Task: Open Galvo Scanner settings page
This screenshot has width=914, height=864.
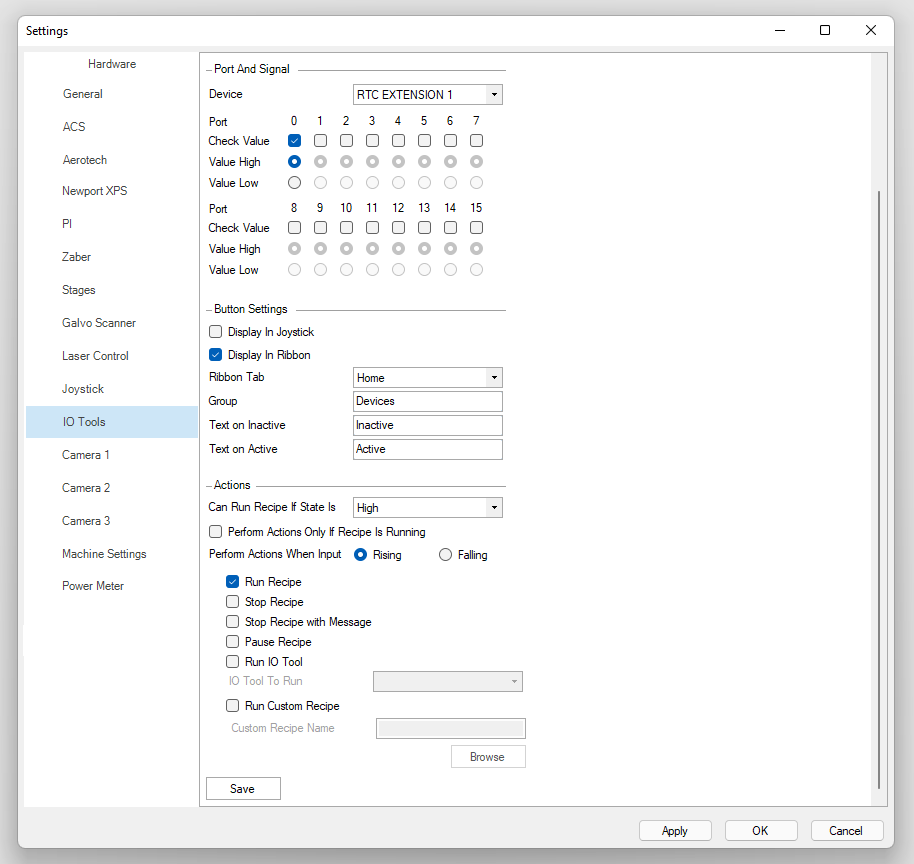Action: (99, 323)
